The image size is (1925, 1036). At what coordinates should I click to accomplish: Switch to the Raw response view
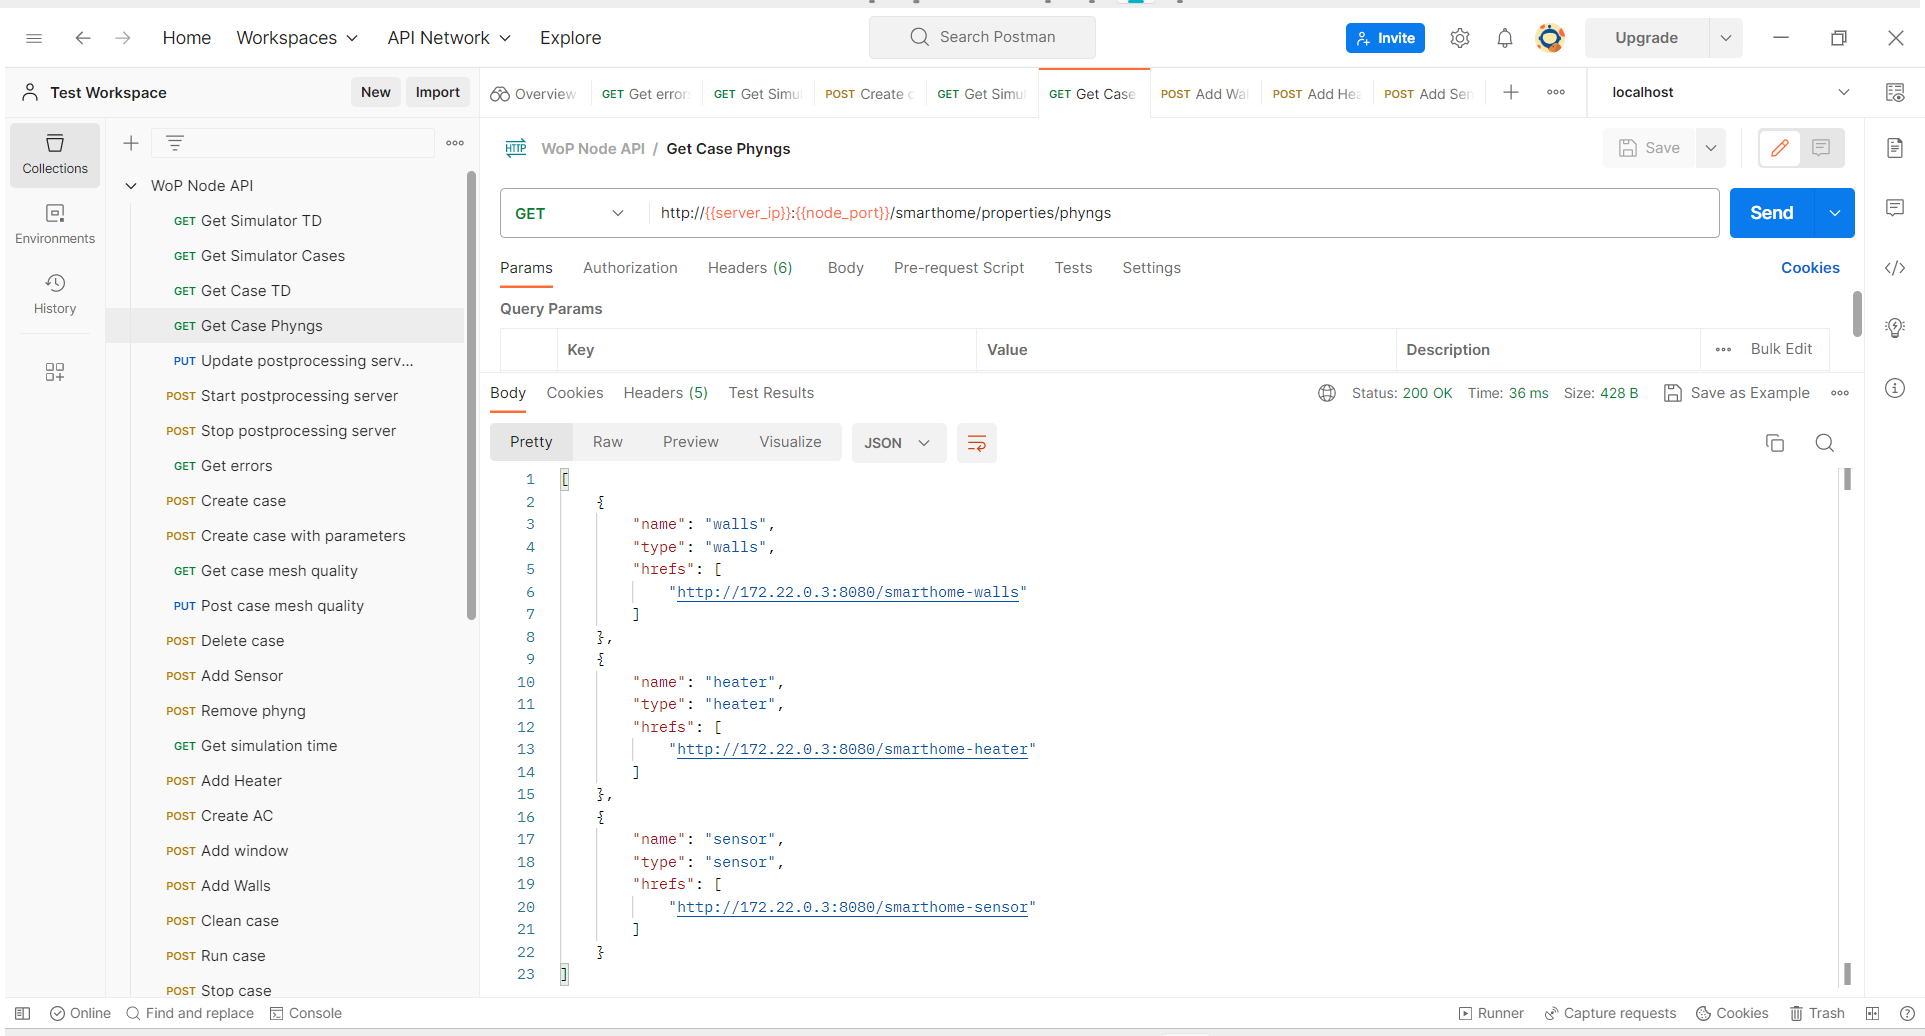click(x=608, y=442)
